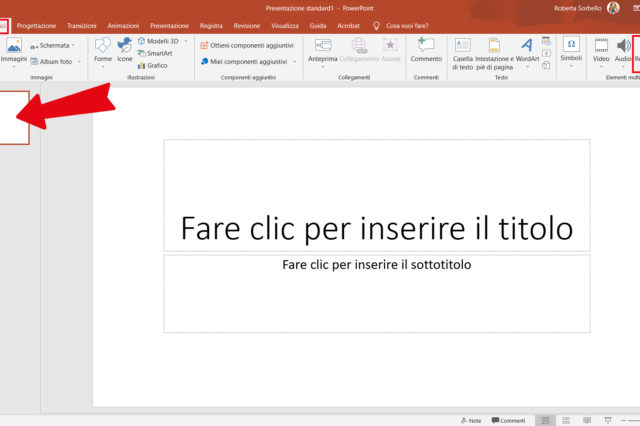Insert a Grafico chart
This screenshot has height=426, width=640.
tap(157, 65)
